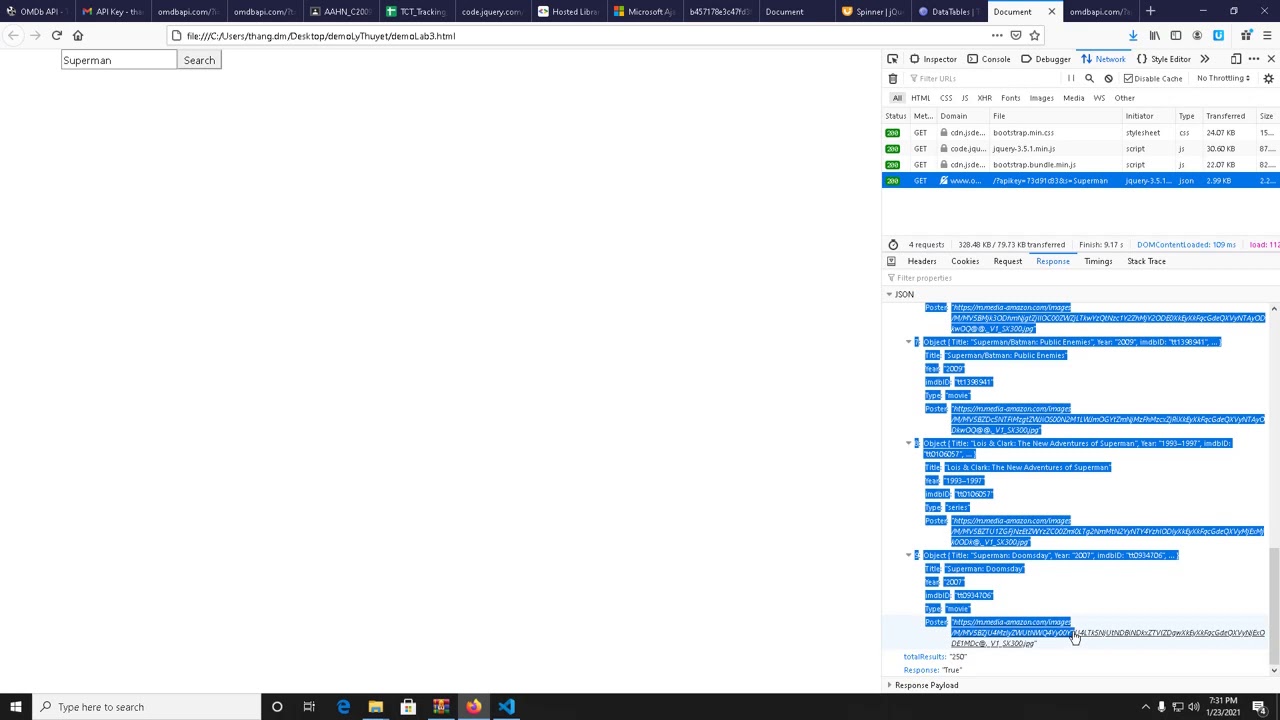Go to browser home page
1280x720 pixels.
coord(78,36)
